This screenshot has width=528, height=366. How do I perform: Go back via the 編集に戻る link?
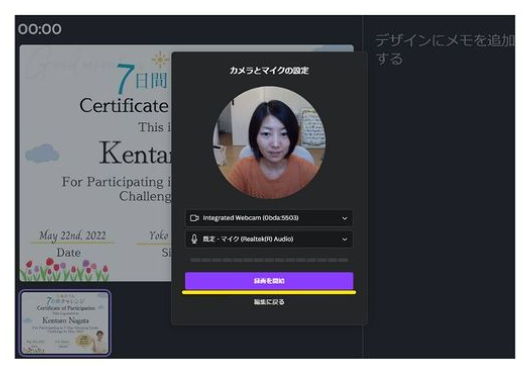coord(269,302)
